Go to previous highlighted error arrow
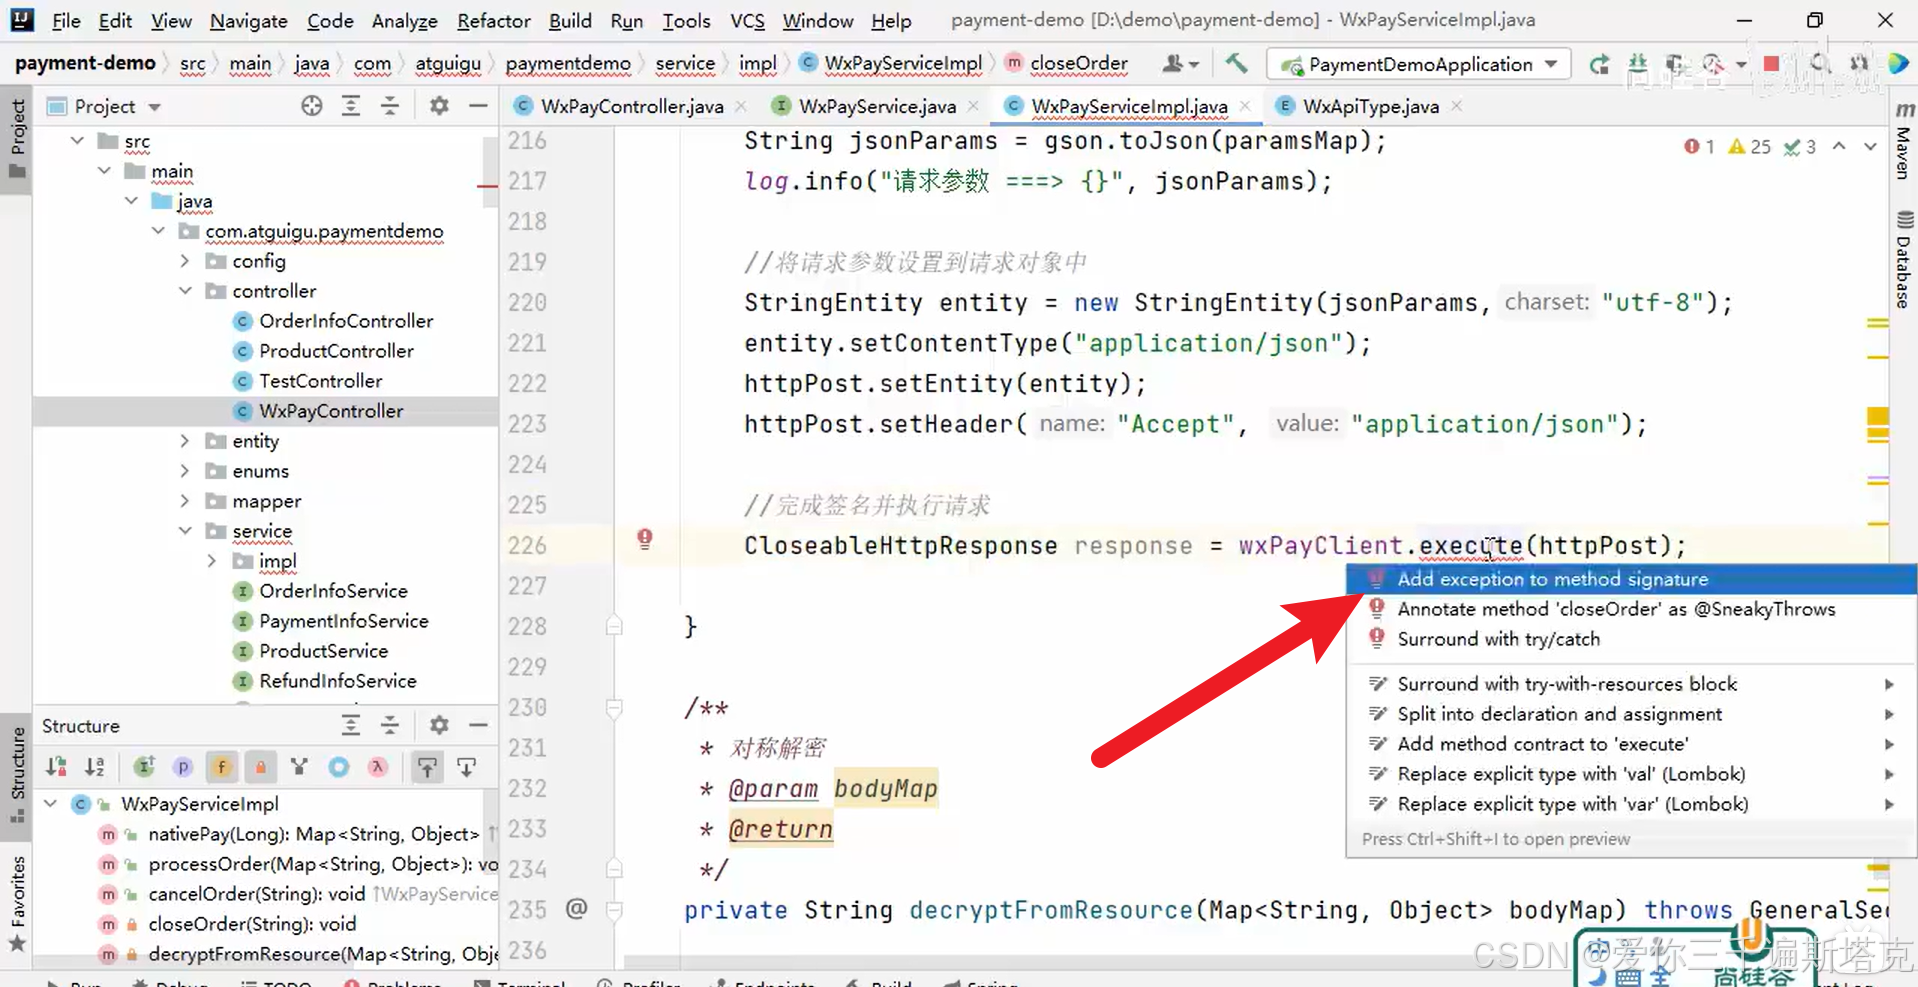 [1839, 146]
